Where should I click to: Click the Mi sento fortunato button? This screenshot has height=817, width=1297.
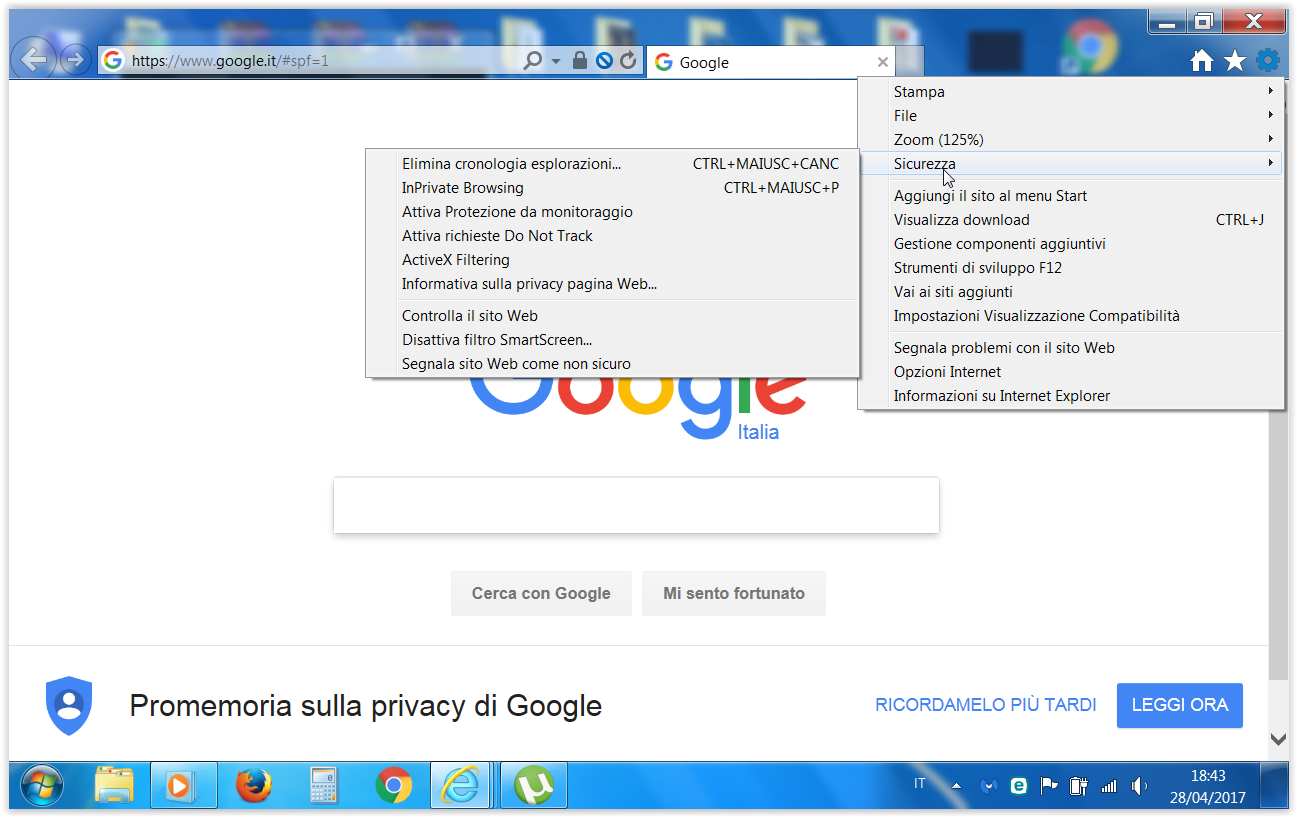(x=734, y=593)
